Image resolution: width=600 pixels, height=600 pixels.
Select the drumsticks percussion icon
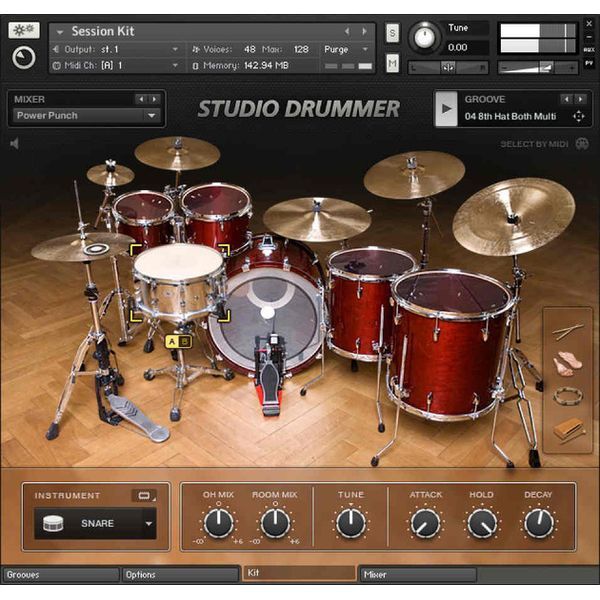coord(568,331)
